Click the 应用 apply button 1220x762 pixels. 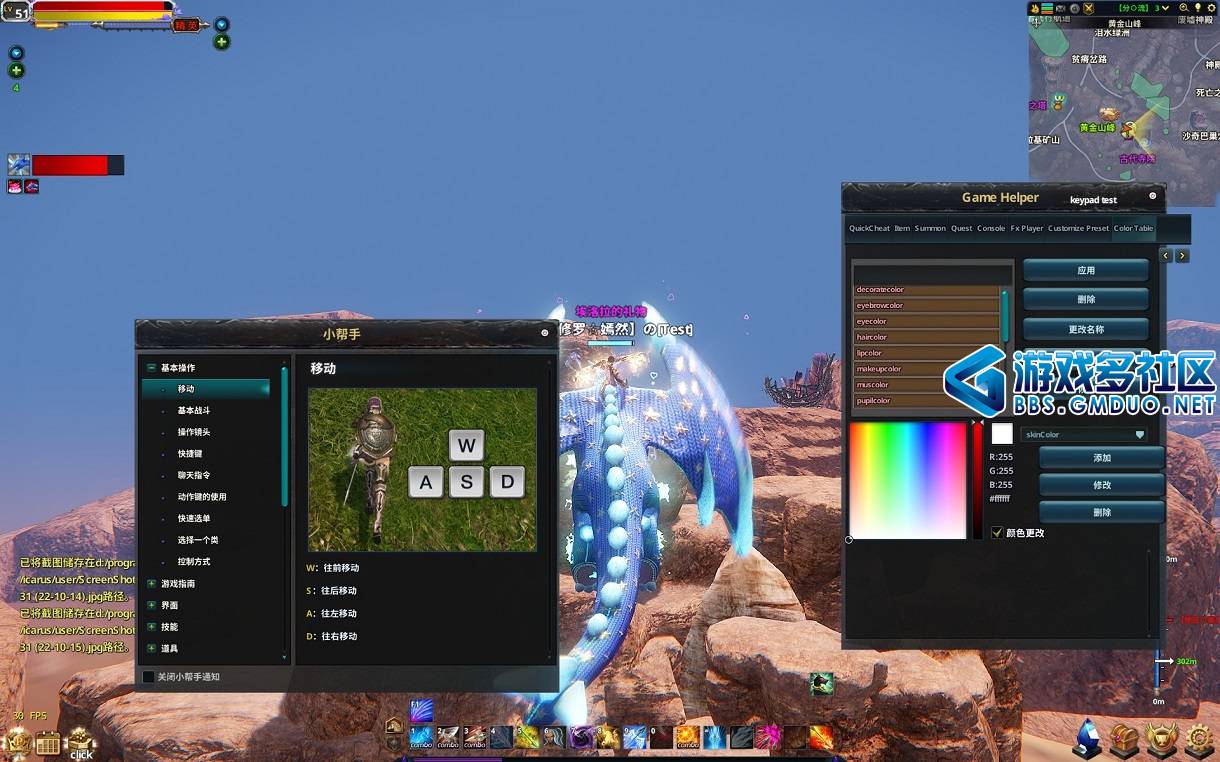[x=1086, y=270]
